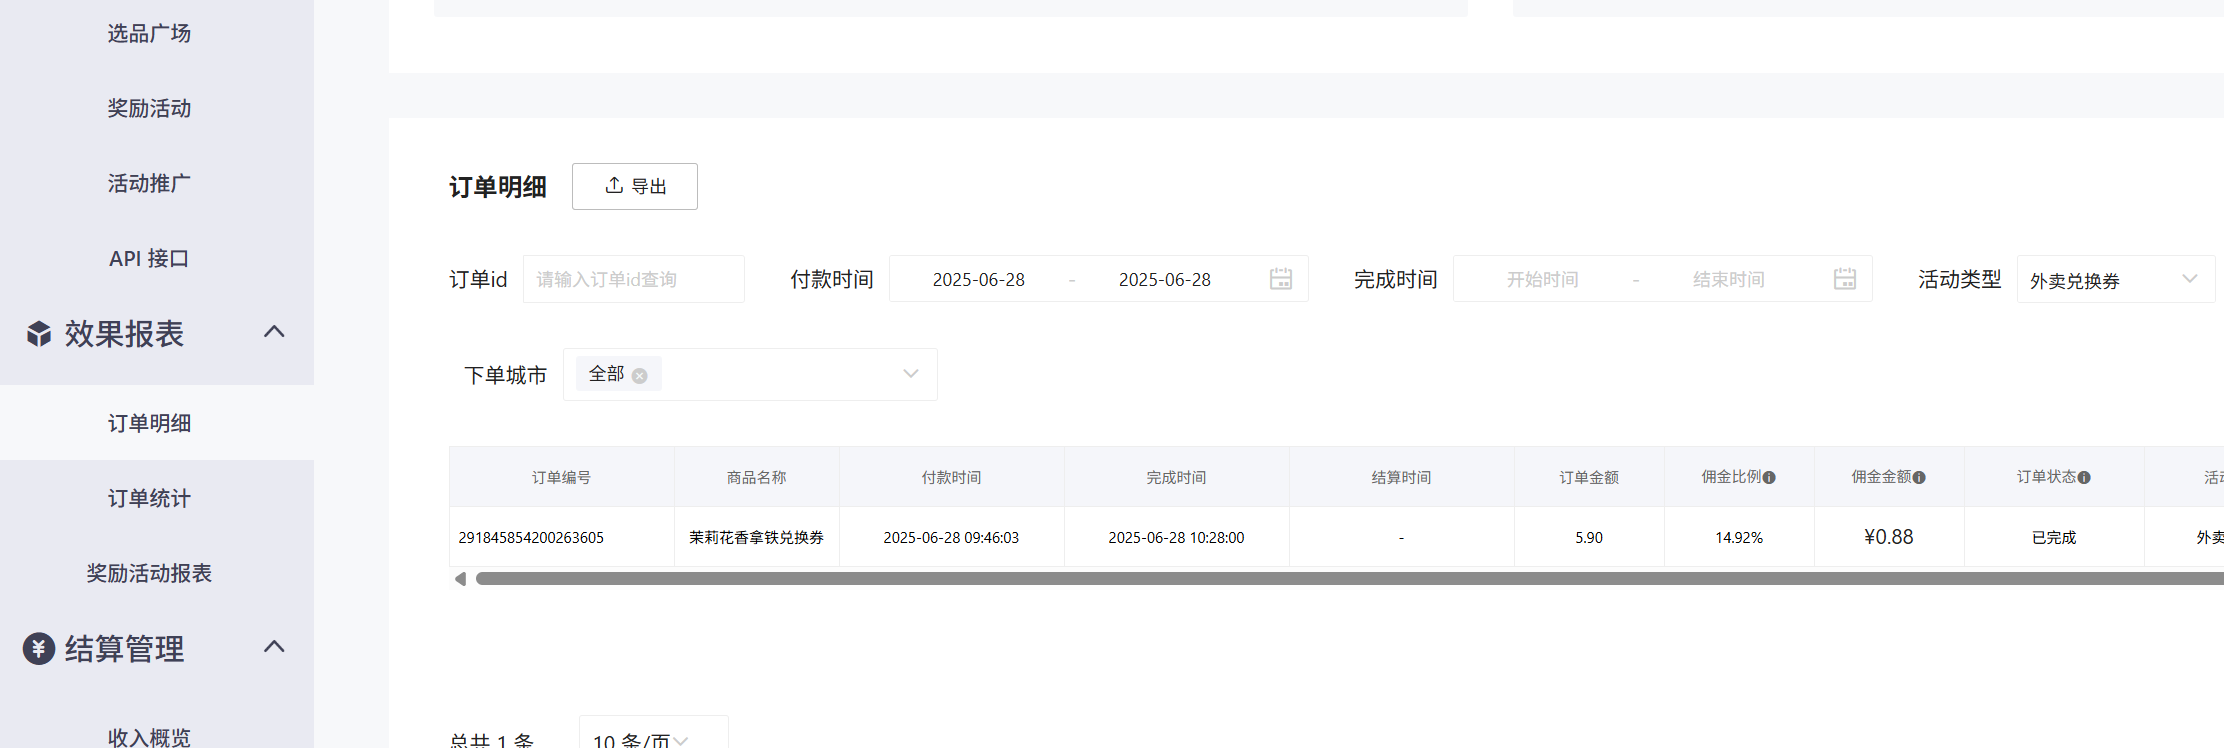Collapse the 结算管理 menu section
Screen dimensions: 2224x748
(x=274, y=647)
